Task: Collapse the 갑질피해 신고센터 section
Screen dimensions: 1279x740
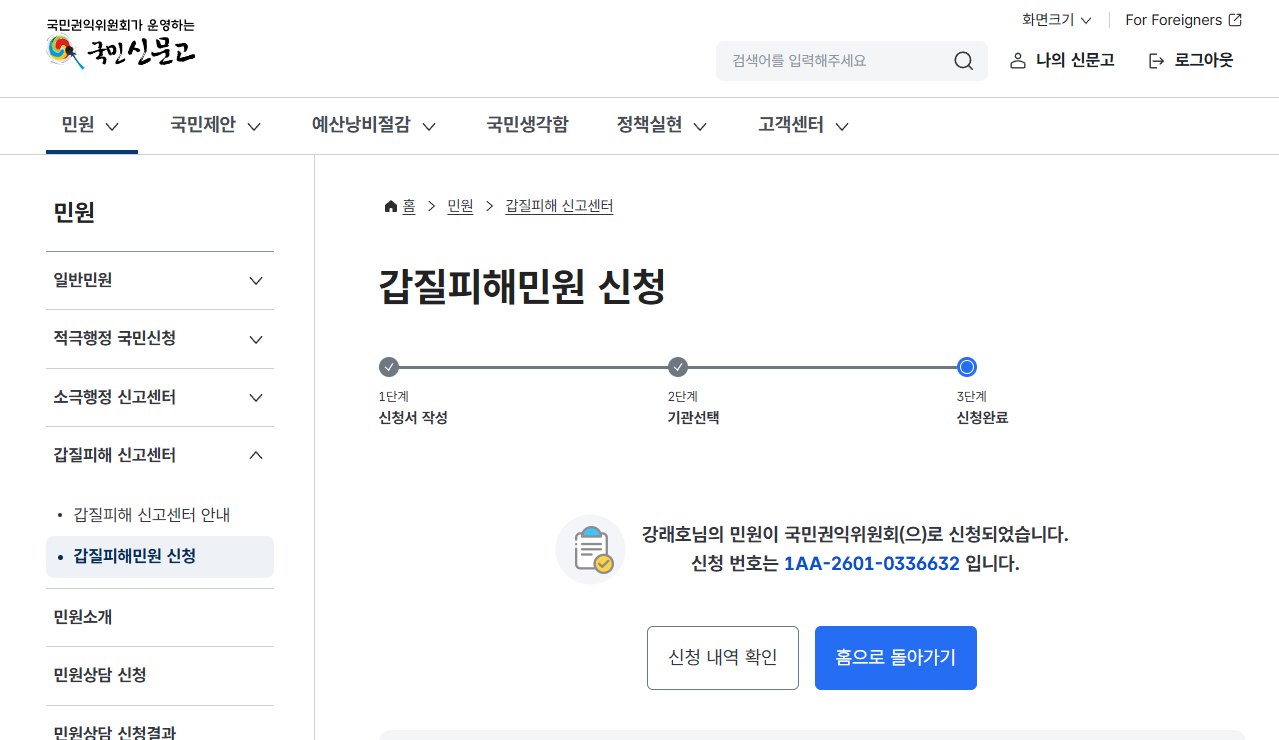Action: click(256, 456)
